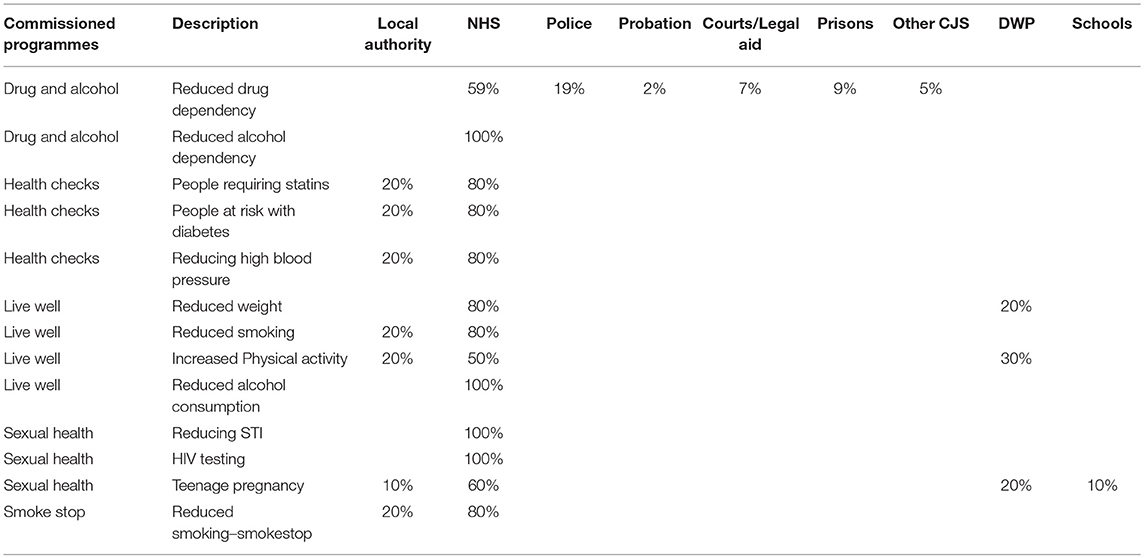
Task: Select the 59% NHS cell
Action: tap(482, 89)
